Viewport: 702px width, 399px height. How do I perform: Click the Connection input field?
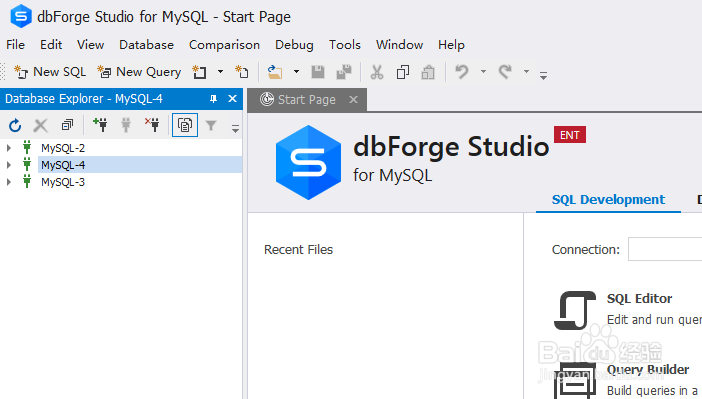(665, 249)
